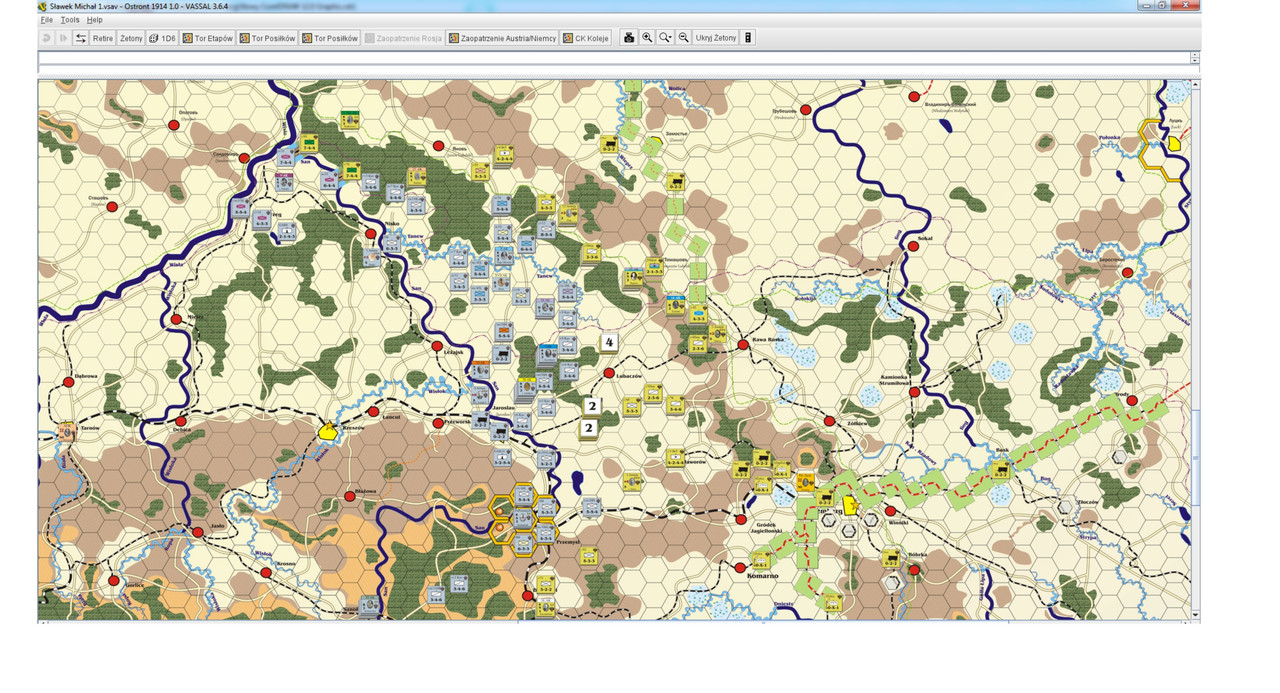Click the red town dot at Rawa Ruska
This screenshot has width=1280, height=693.
coord(744,344)
